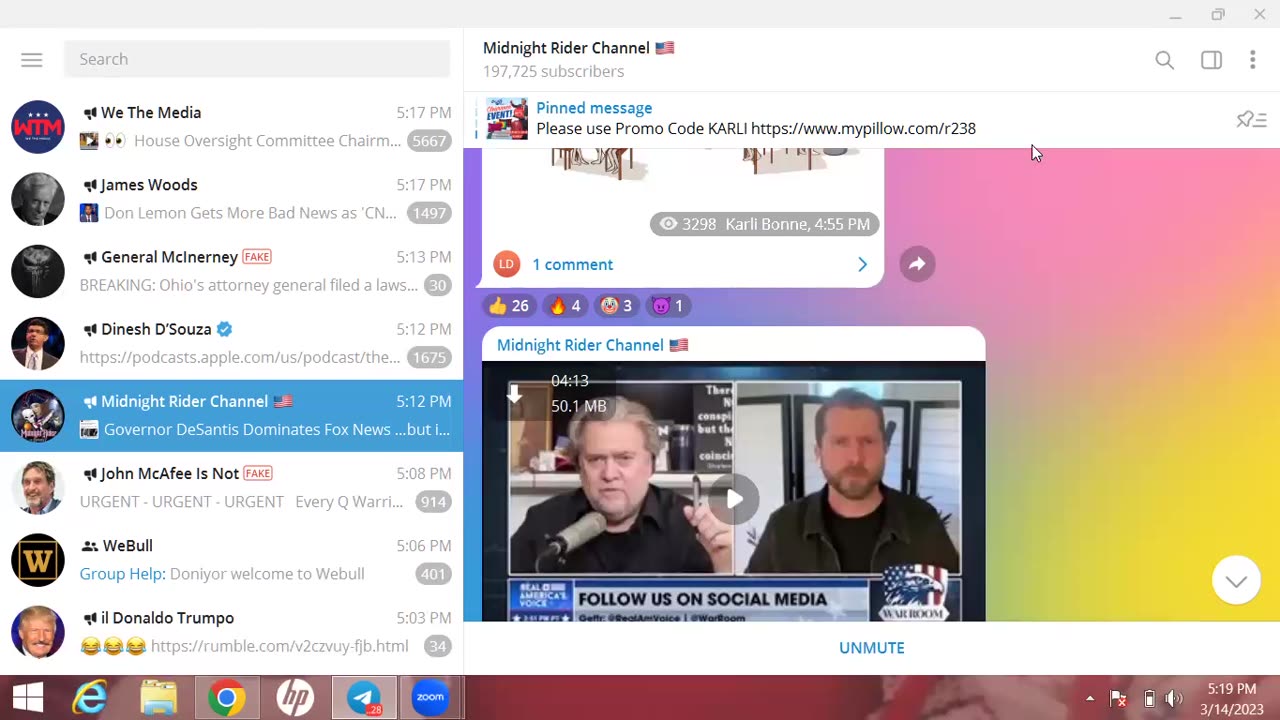This screenshot has width=1280, height=720.
Task: Click il Donaldo Trumpo avatar
Action: (38, 631)
